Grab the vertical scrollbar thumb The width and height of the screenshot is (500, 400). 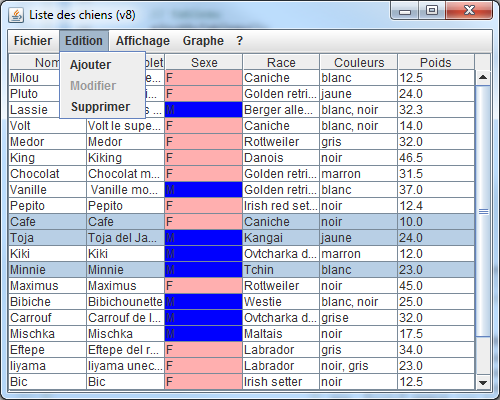point(483,211)
